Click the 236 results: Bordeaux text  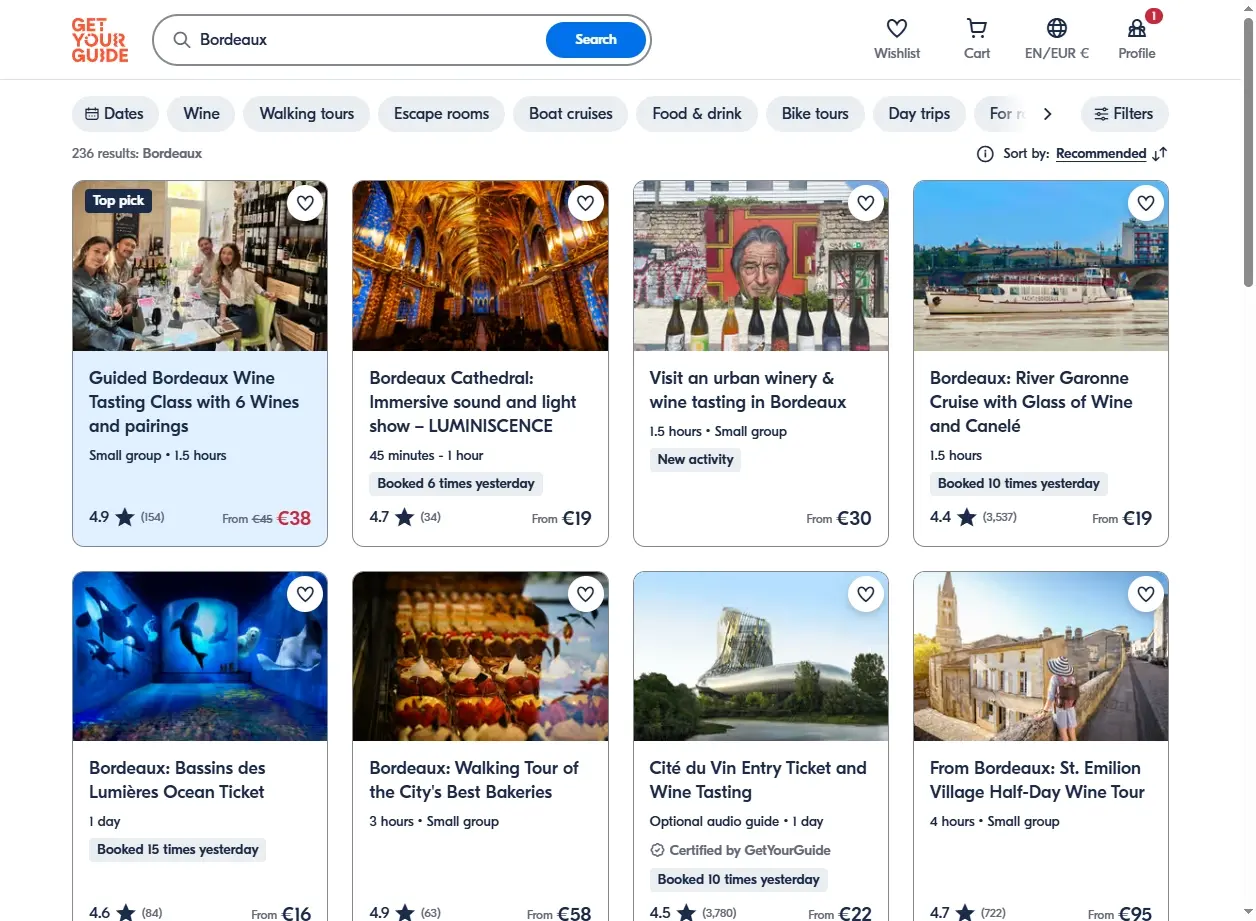coord(137,154)
